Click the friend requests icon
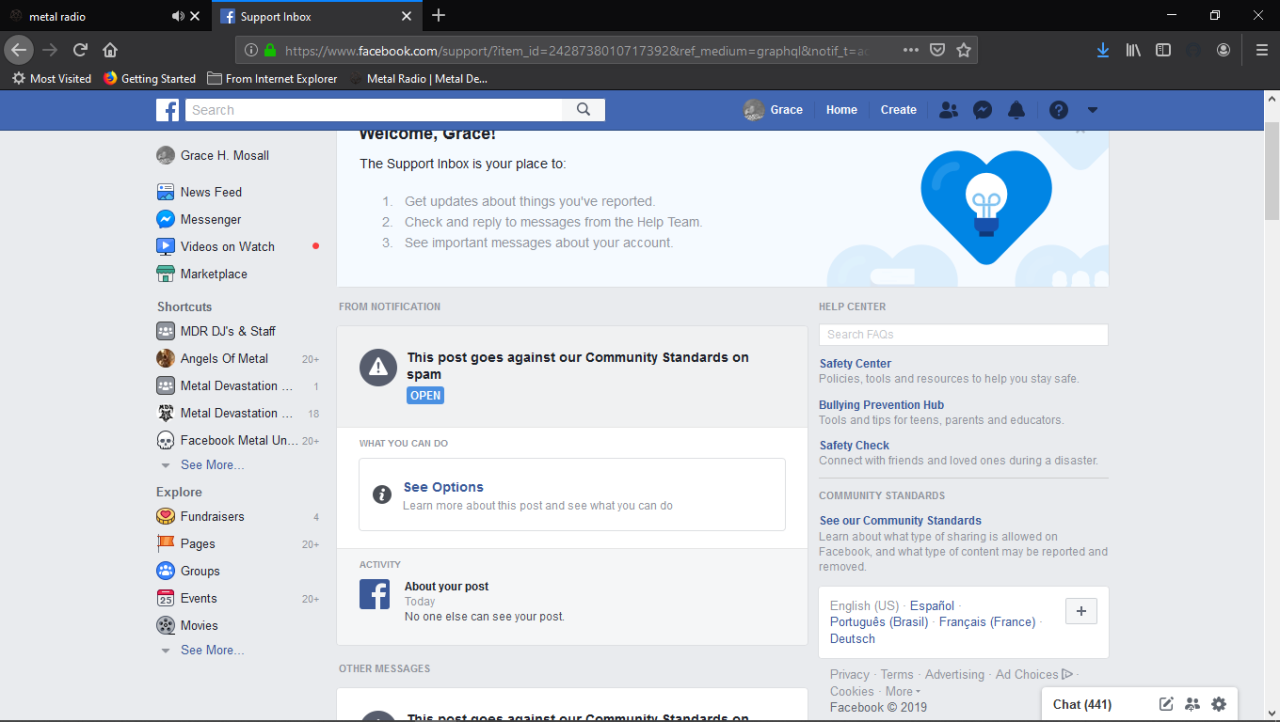This screenshot has width=1280, height=722. (x=948, y=110)
